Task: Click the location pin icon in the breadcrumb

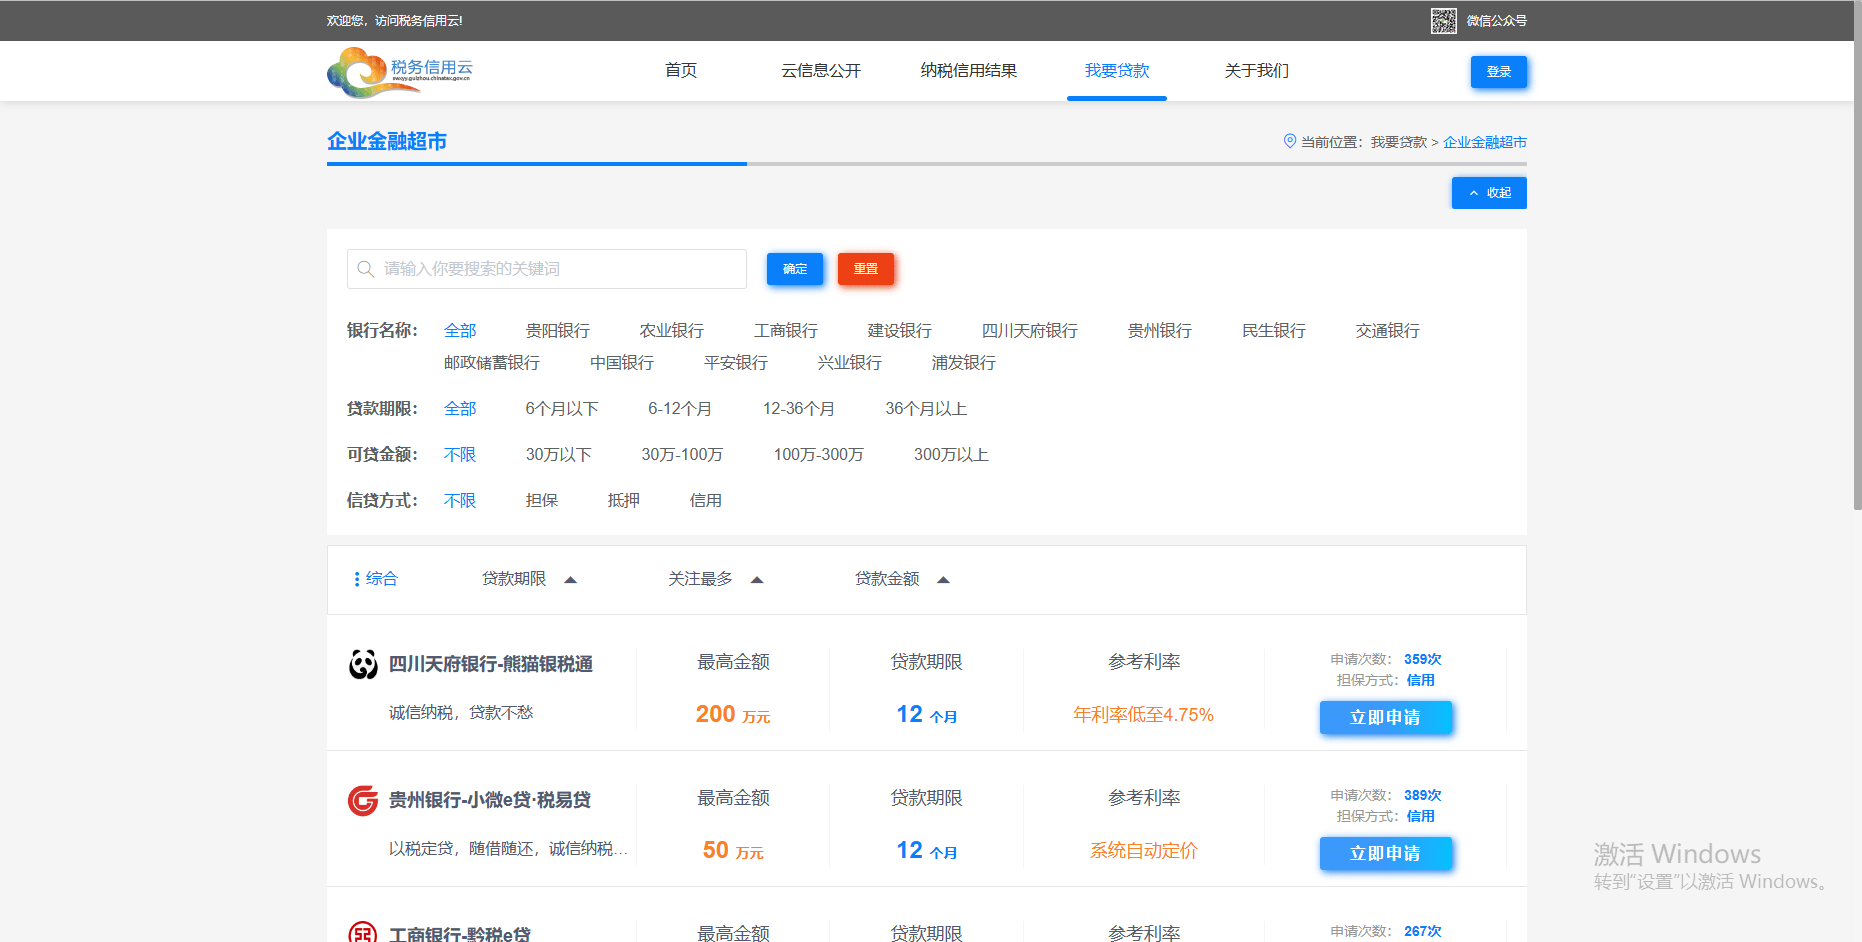Action: [x=1289, y=141]
